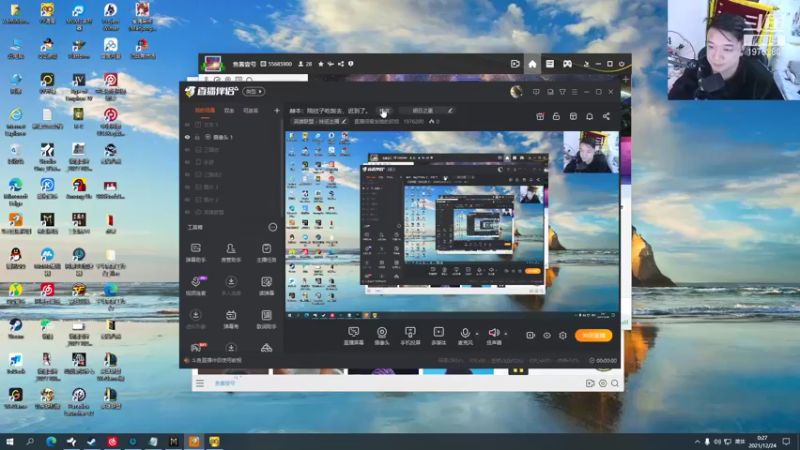
Task: Open a new tab with the back window plus
Action: (626, 80)
